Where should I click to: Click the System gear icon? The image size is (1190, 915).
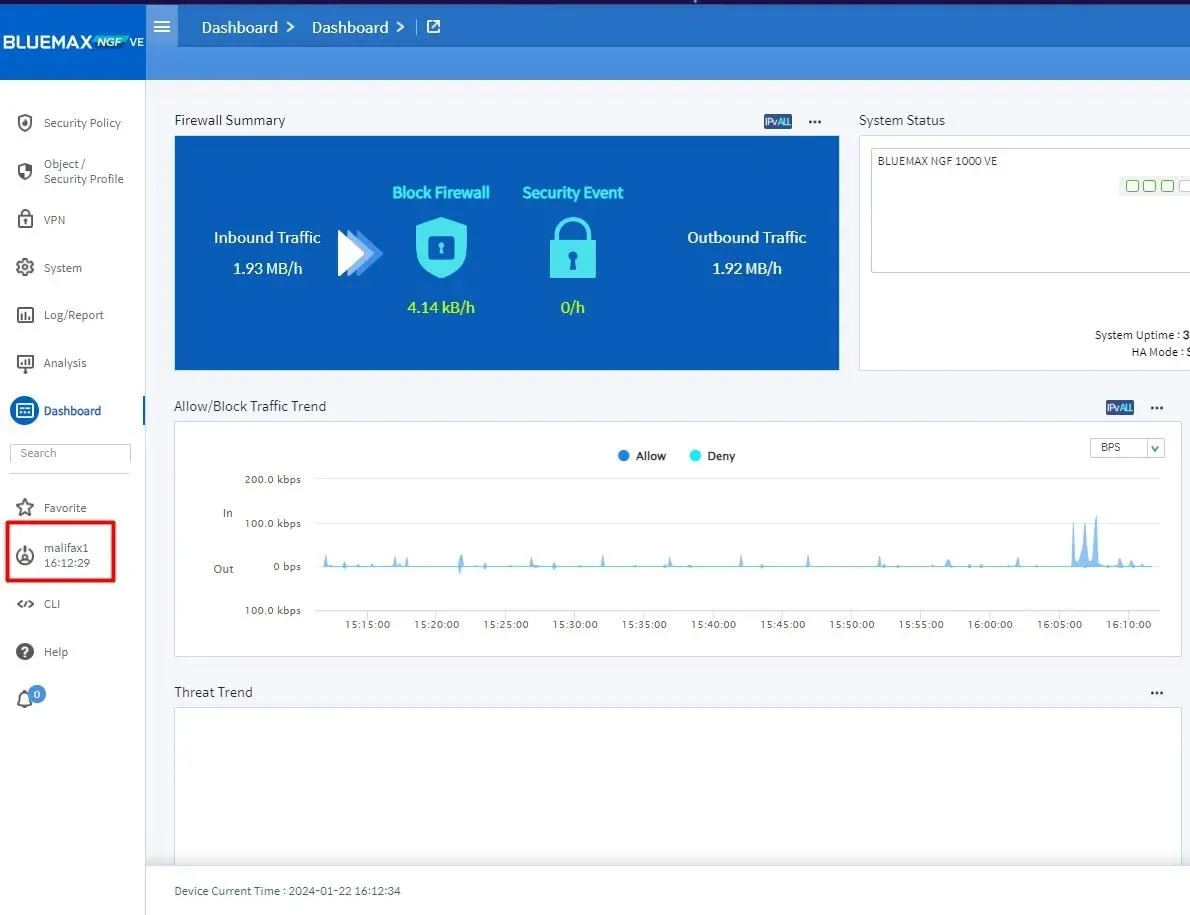point(25,267)
